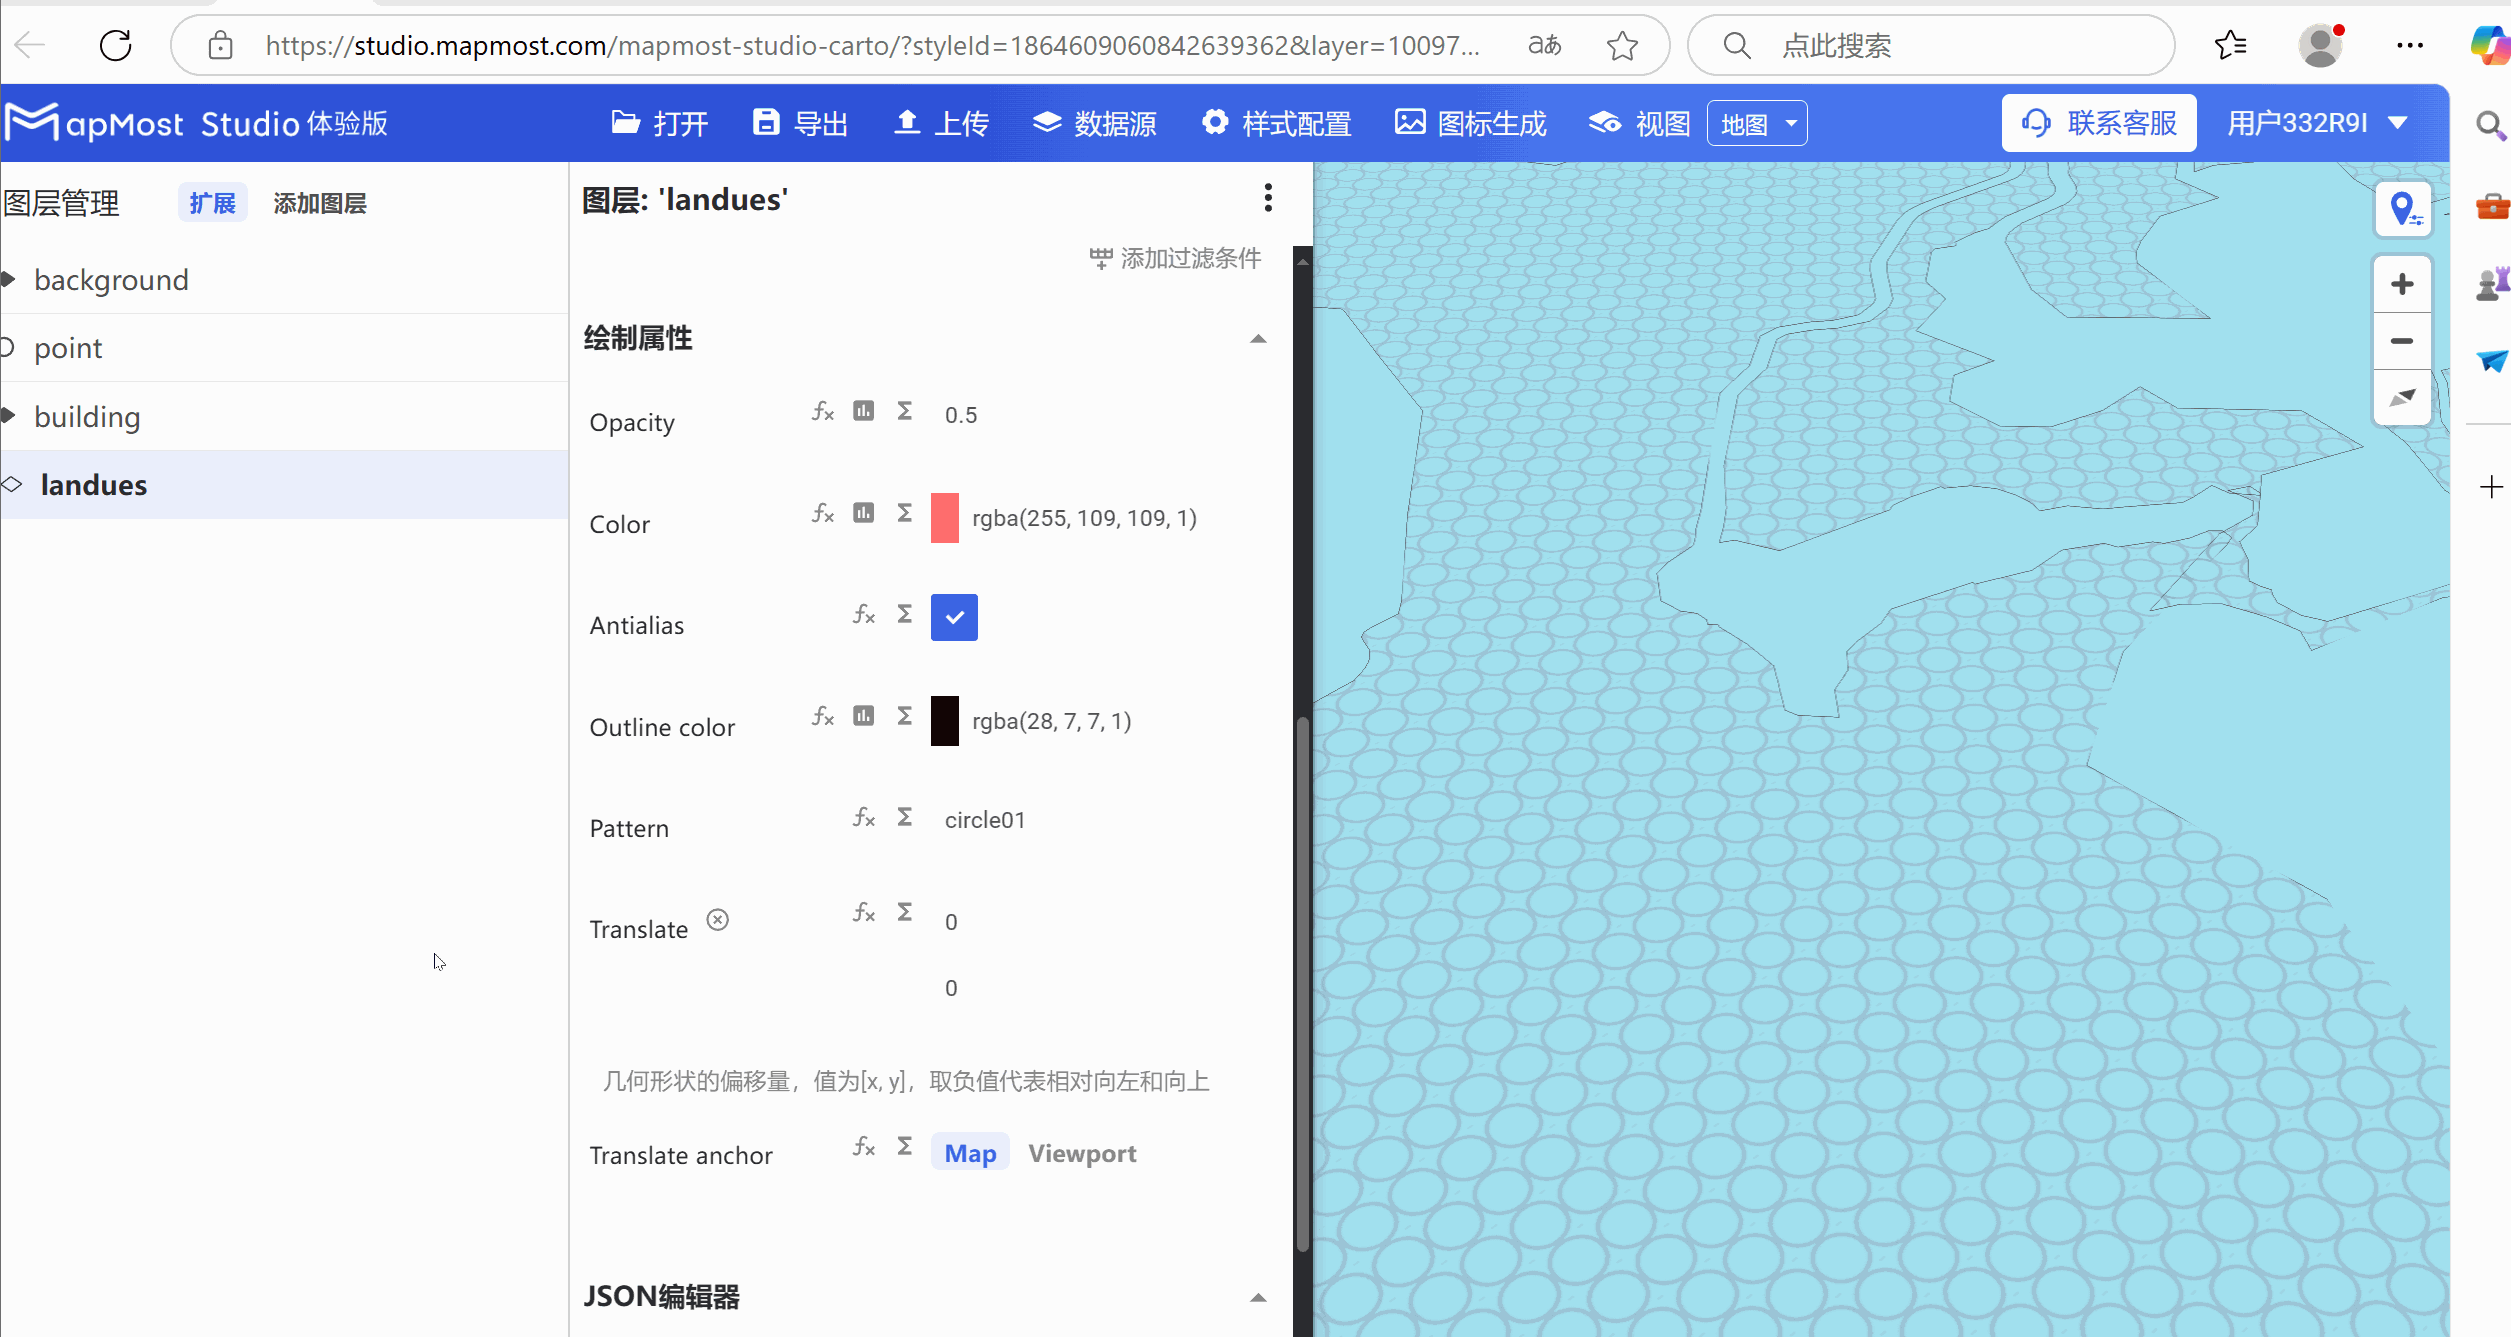Screen dimensions: 2511x1337
Task: Click the 视图 view icon
Action: [x=1604, y=122]
